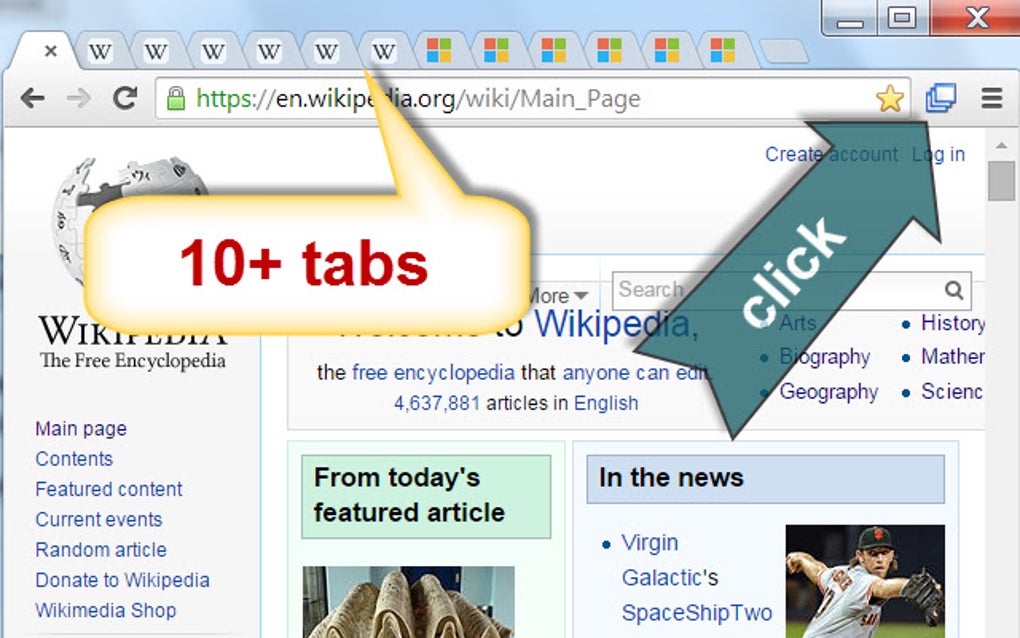
Task: Click the "Create account" link
Action: coord(832,154)
